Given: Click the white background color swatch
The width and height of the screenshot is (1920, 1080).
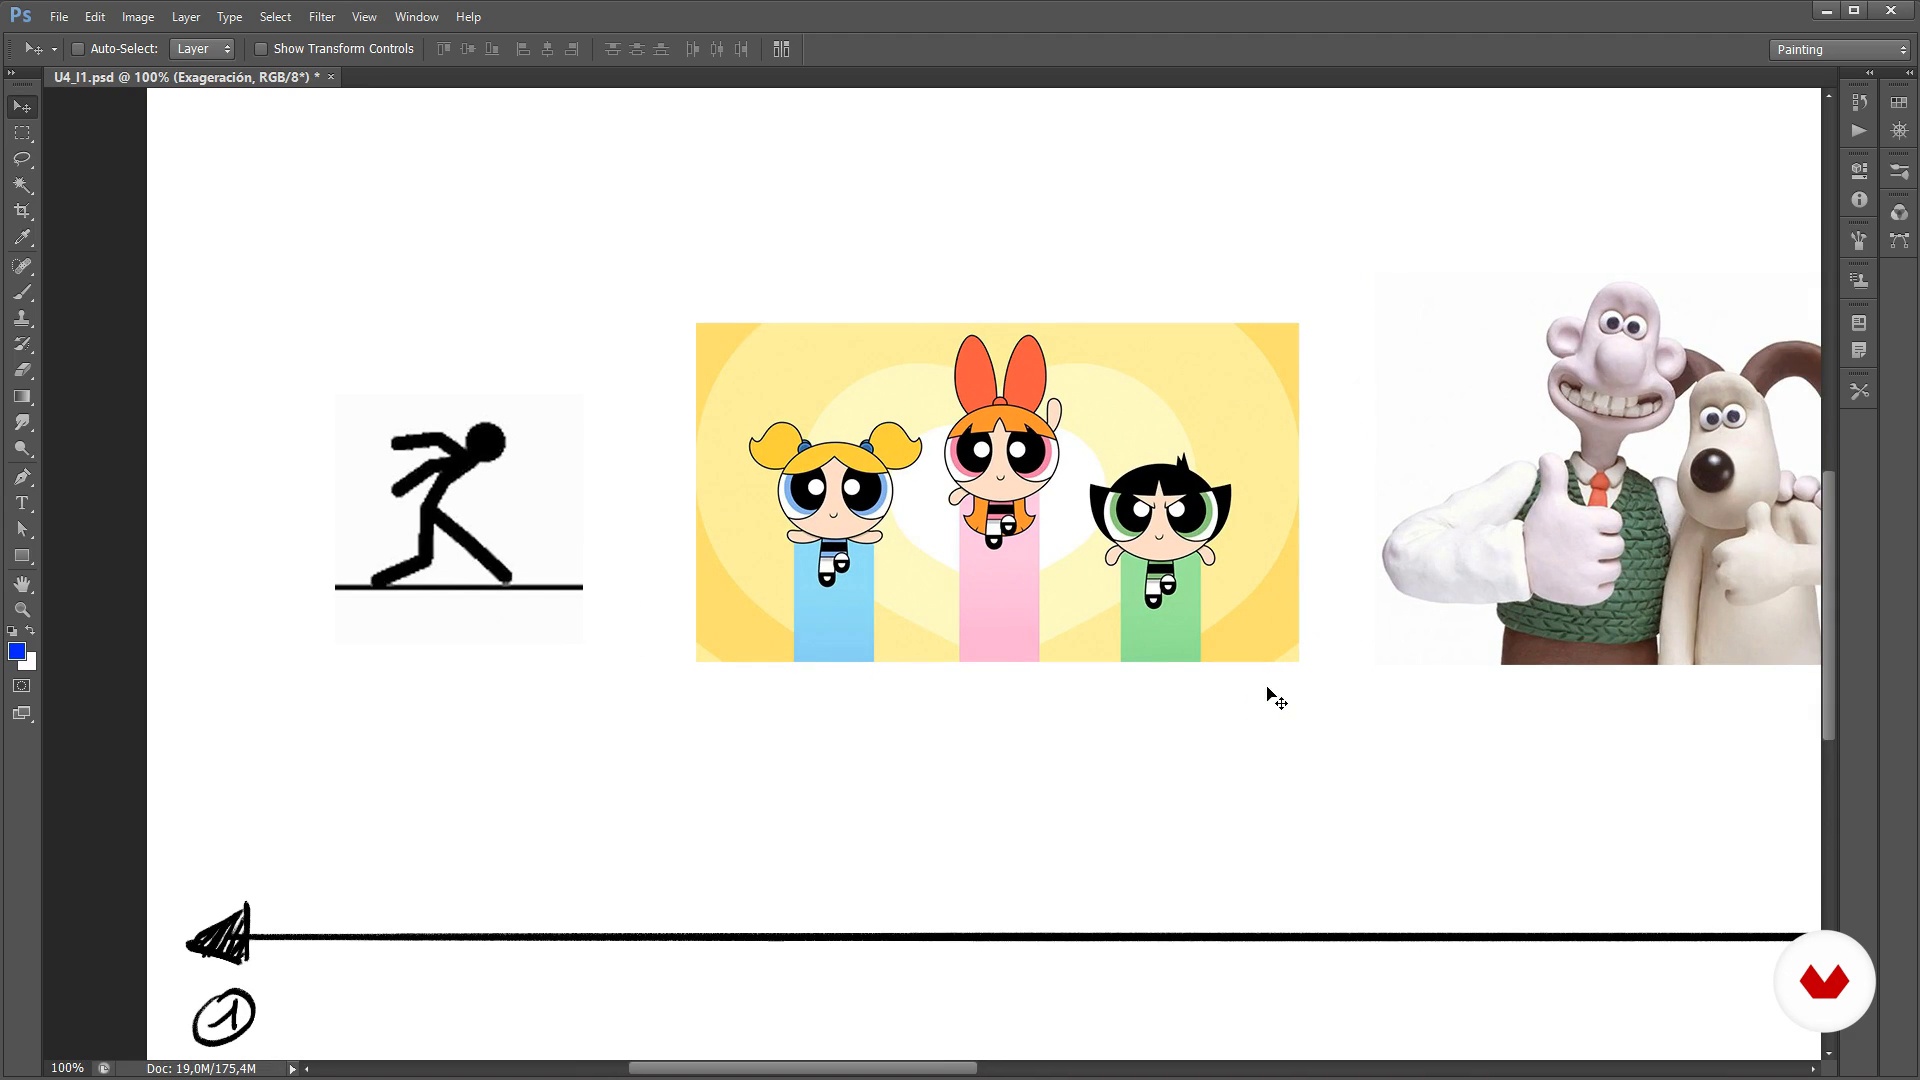Looking at the screenshot, I should click(x=31, y=663).
